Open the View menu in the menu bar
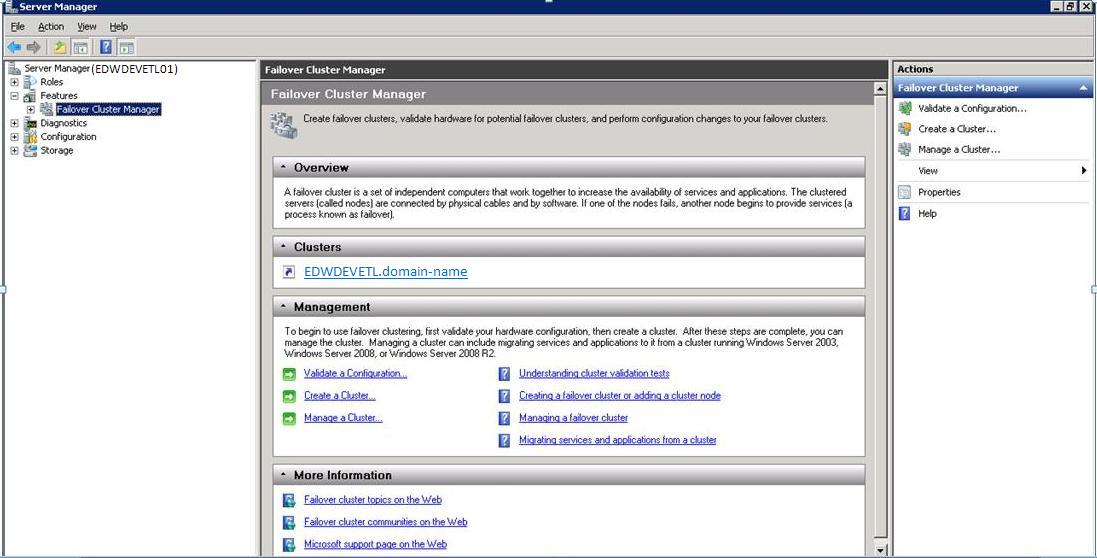 click(87, 27)
